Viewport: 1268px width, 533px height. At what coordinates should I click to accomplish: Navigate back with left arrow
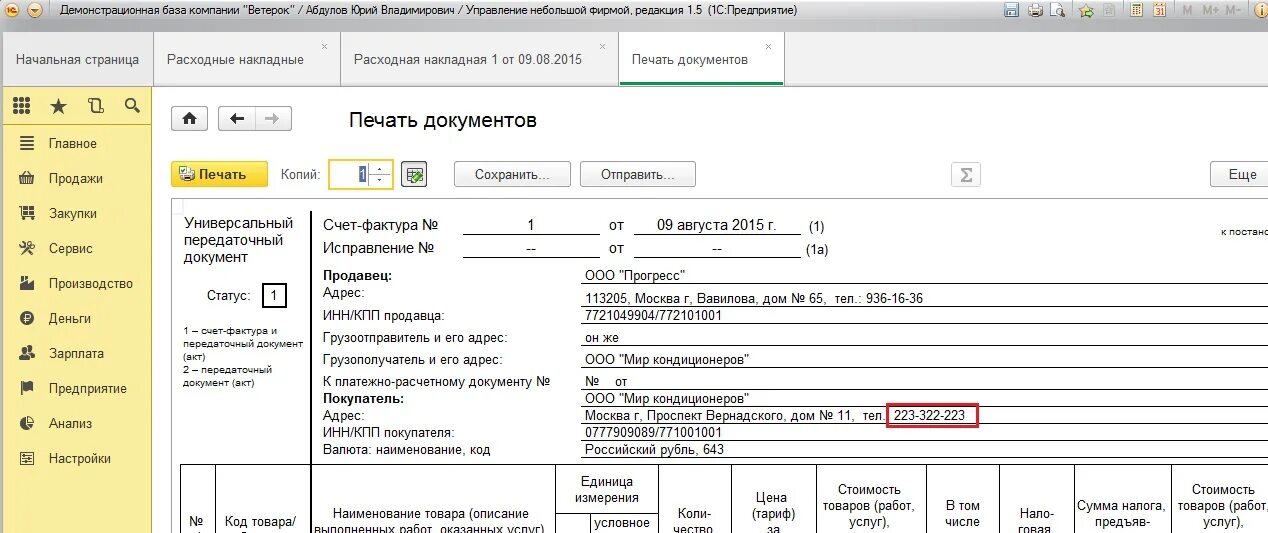coord(237,119)
